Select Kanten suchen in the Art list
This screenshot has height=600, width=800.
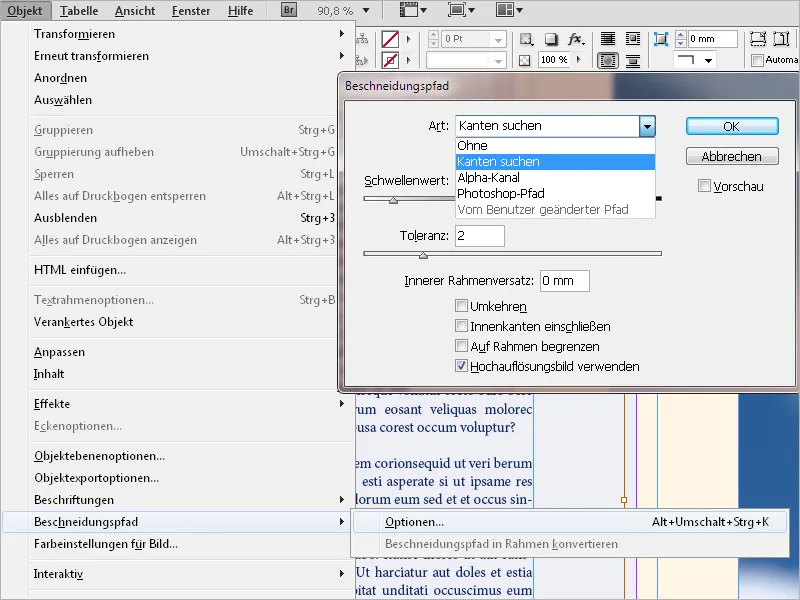[555, 162]
